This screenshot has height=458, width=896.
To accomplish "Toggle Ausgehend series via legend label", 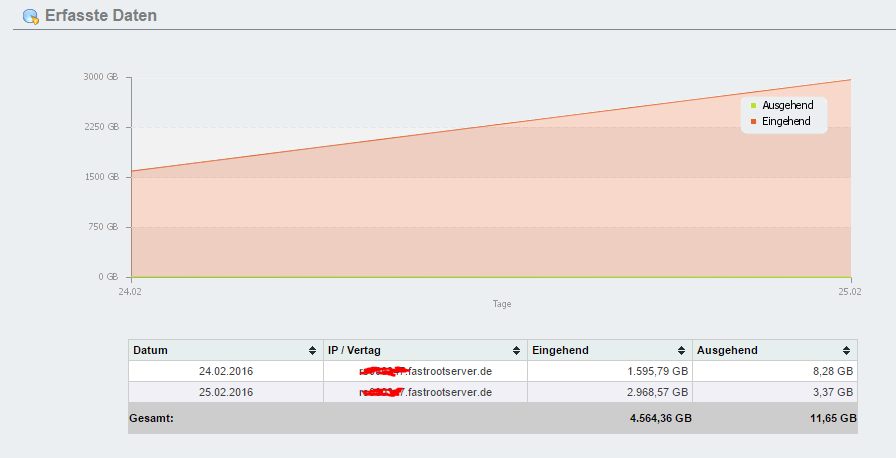I will pos(787,105).
